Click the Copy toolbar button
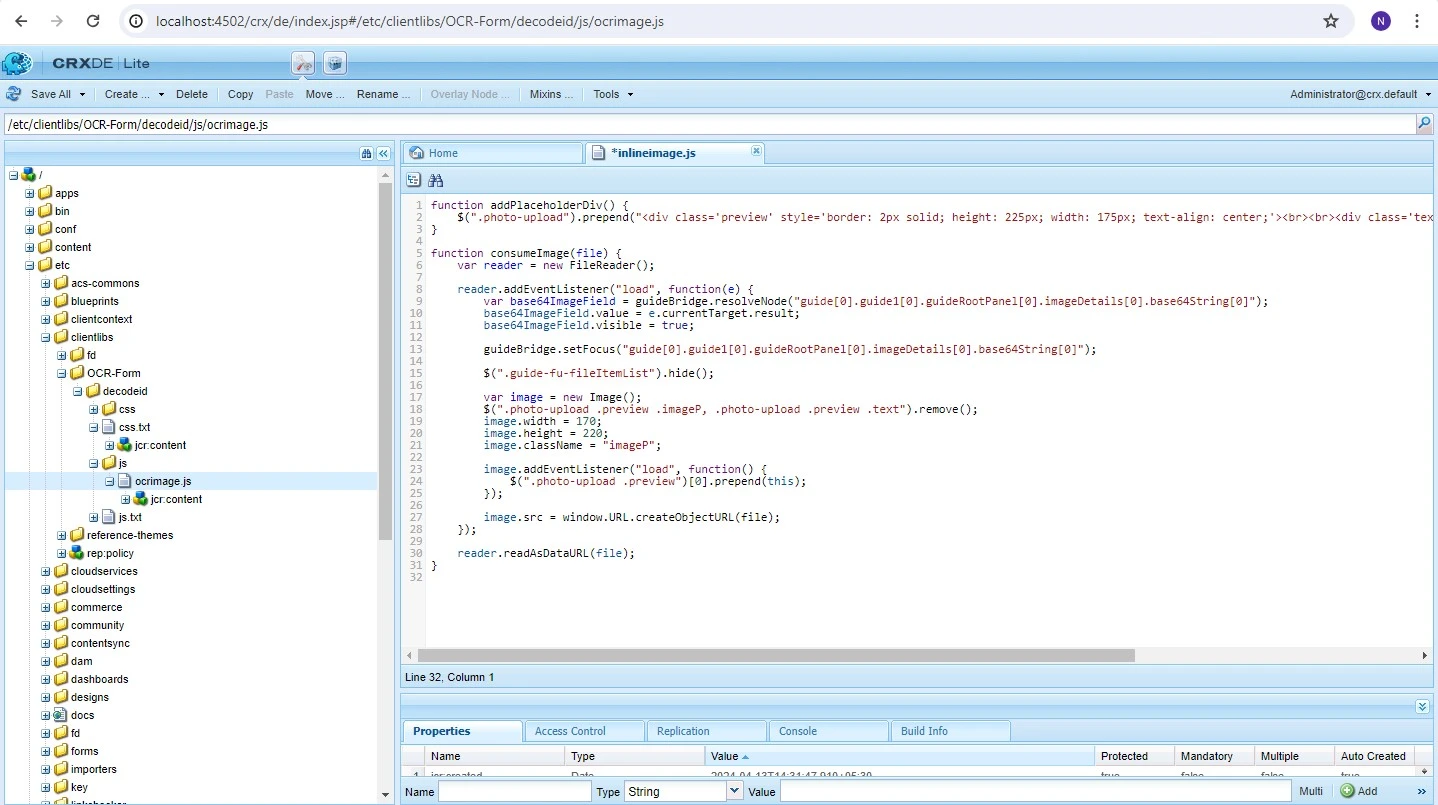 click(240, 94)
